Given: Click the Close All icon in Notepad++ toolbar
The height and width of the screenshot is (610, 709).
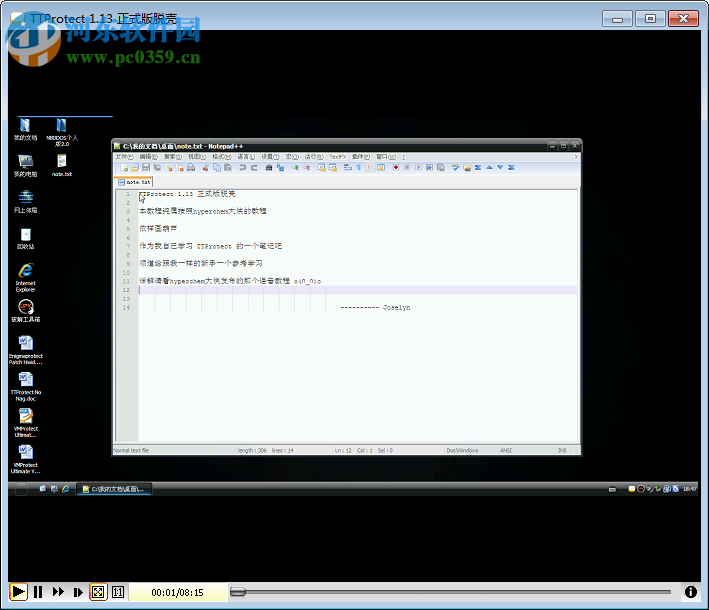Looking at the screenshot, I should coord(180,168).
